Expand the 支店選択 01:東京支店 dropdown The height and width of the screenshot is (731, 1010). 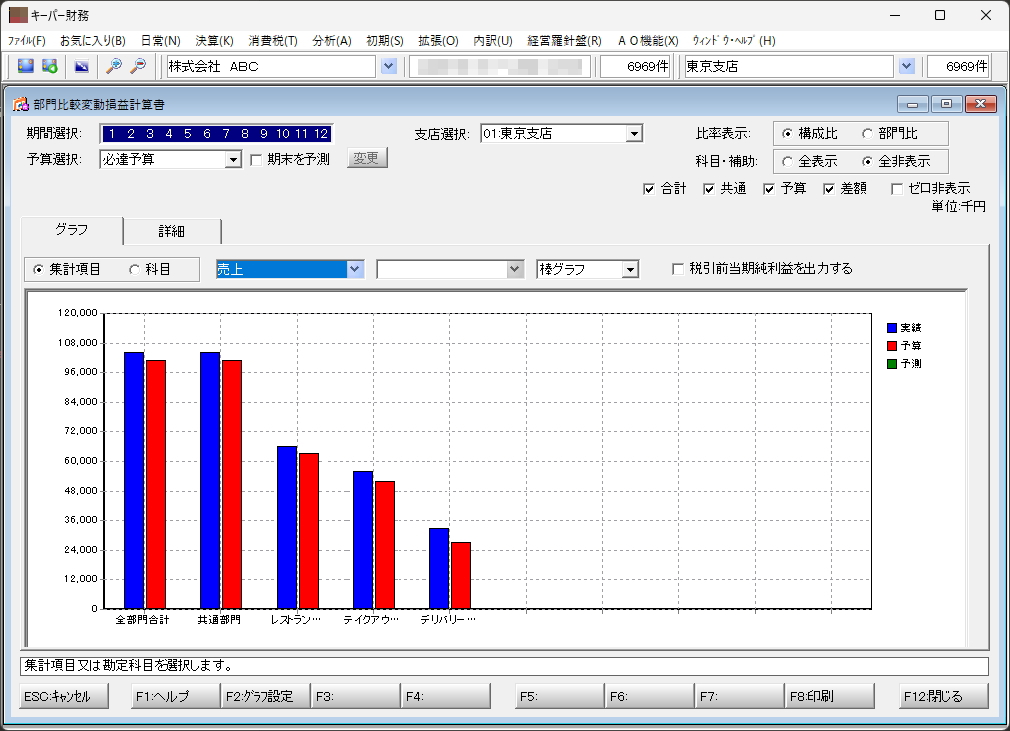(634, 134)
